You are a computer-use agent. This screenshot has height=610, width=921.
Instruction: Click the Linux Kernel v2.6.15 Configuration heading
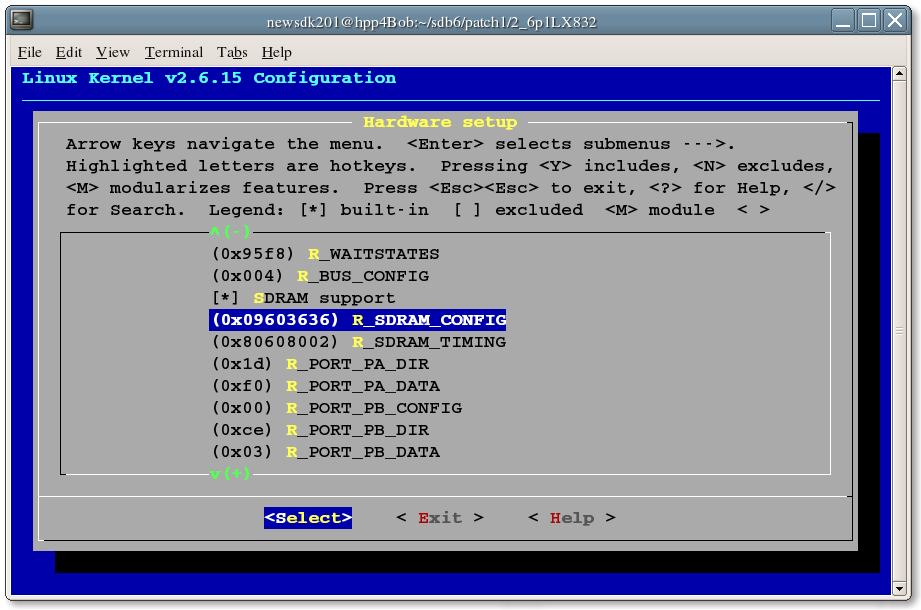209,78
